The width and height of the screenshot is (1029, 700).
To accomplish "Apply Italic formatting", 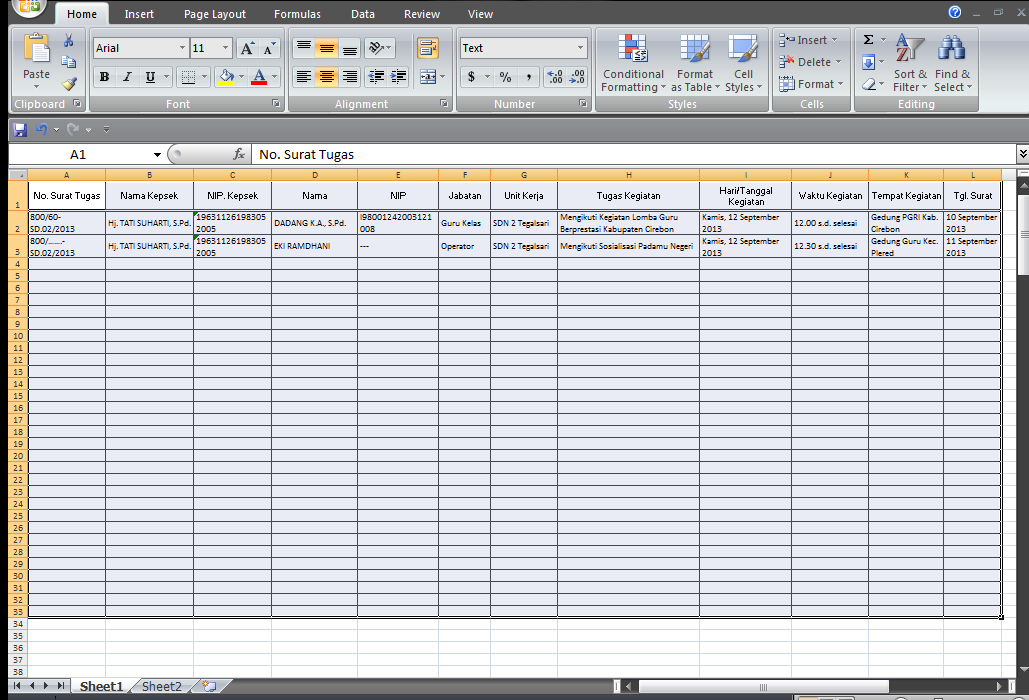I will point(126,76).
